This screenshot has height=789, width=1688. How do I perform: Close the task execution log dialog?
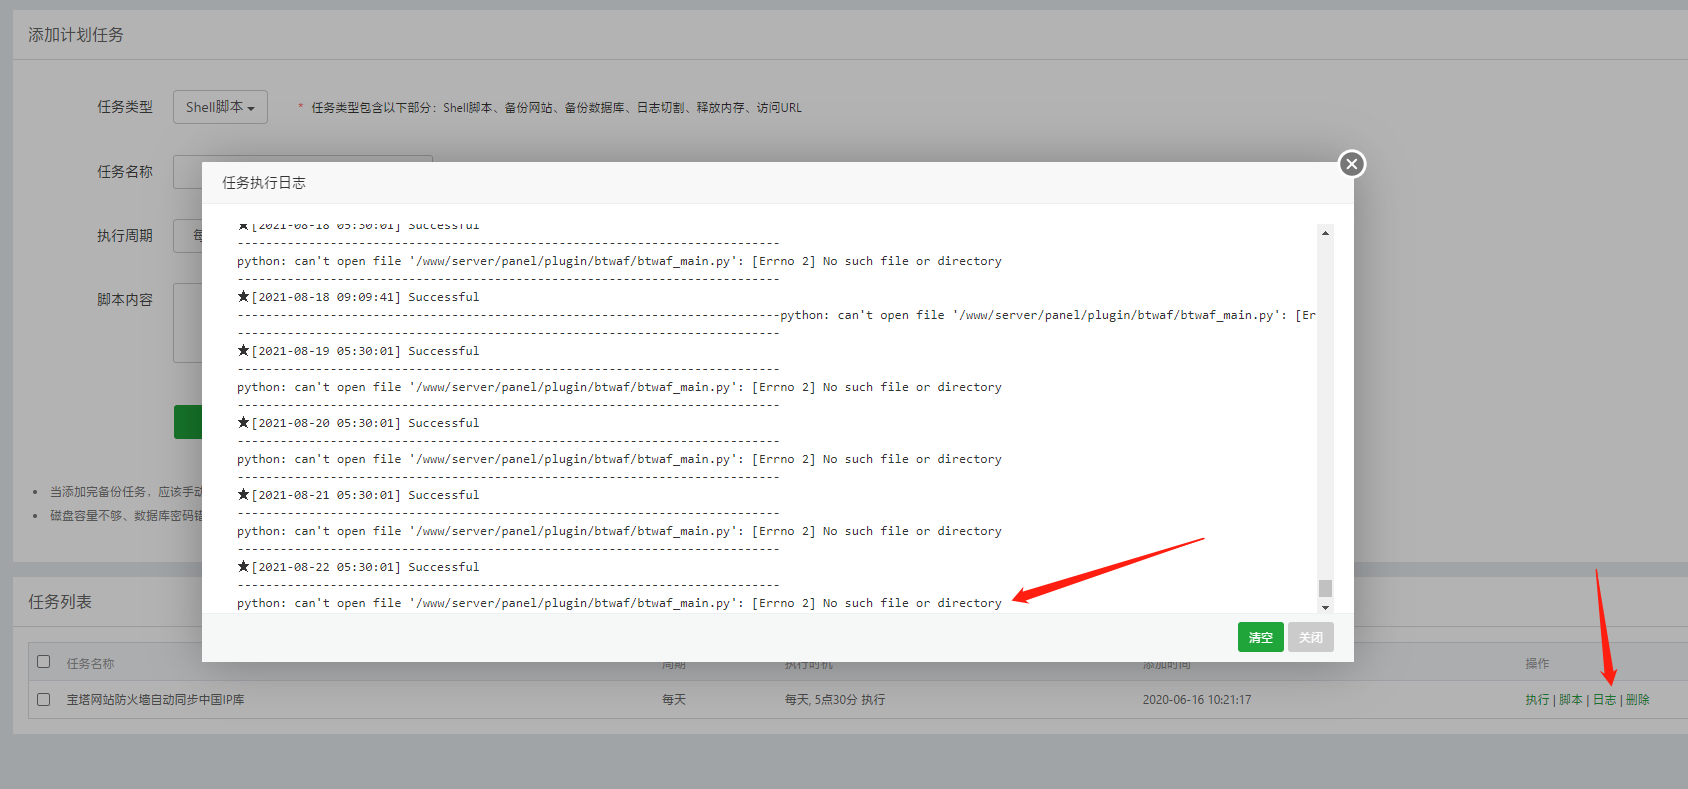(1352, 164)
